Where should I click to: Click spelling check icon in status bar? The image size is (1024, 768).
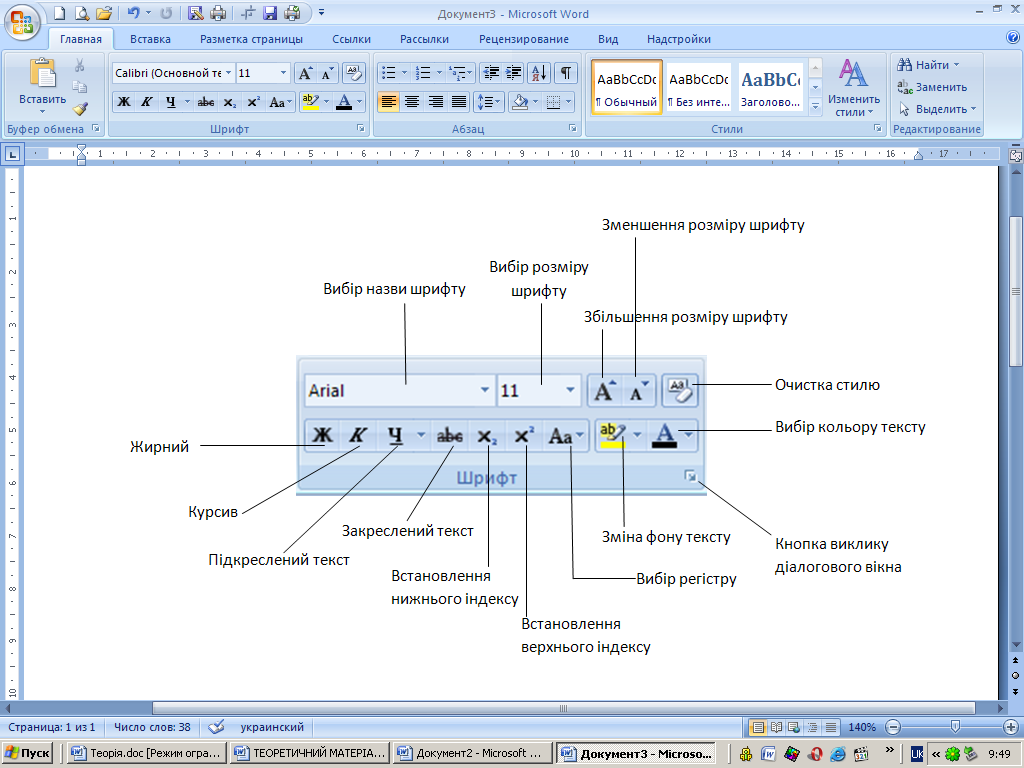pos(216,727)
